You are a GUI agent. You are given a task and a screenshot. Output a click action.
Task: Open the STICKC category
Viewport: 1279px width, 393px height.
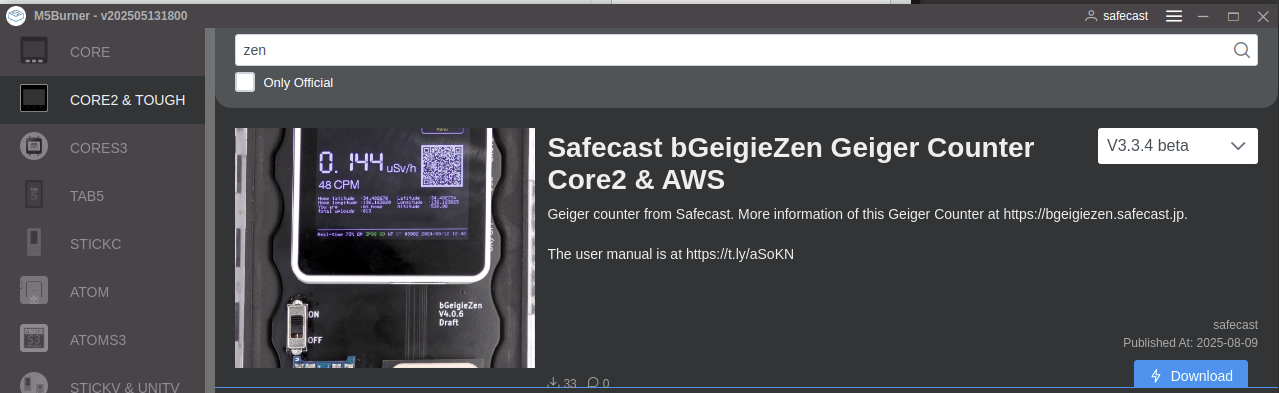(x=102, y=244)
